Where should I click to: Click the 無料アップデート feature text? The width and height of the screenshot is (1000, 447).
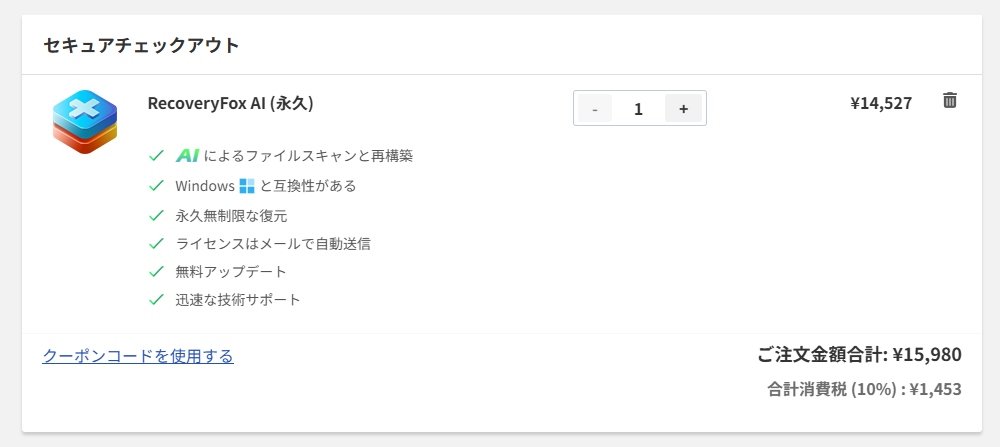(x=231, y=271)
